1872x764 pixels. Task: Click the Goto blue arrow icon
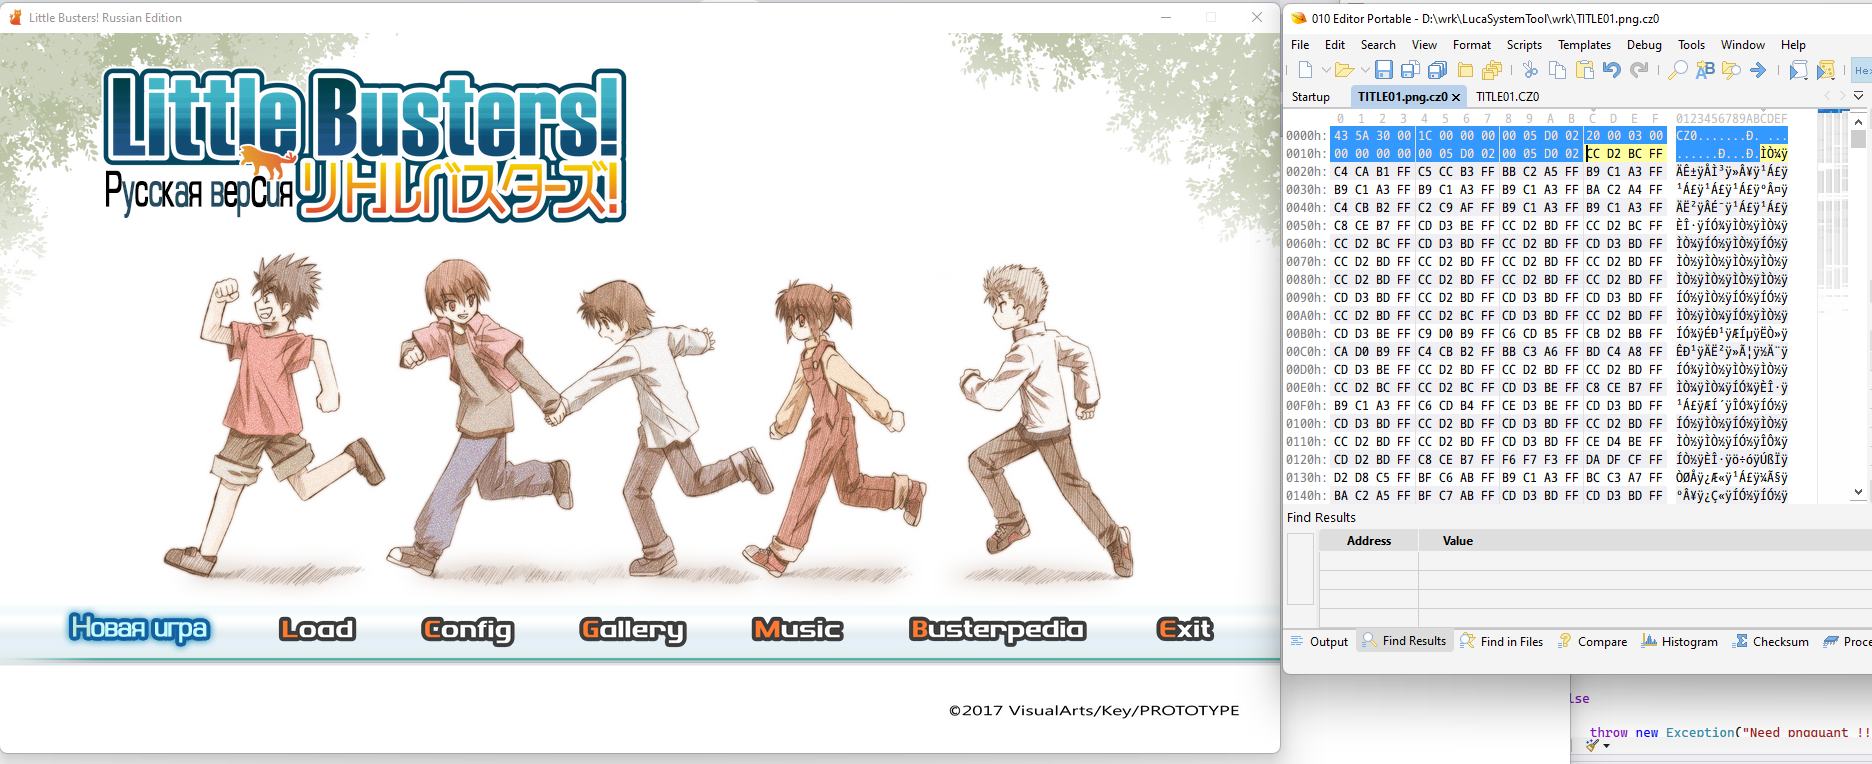pyautogui.click(x=1758, y=70)
